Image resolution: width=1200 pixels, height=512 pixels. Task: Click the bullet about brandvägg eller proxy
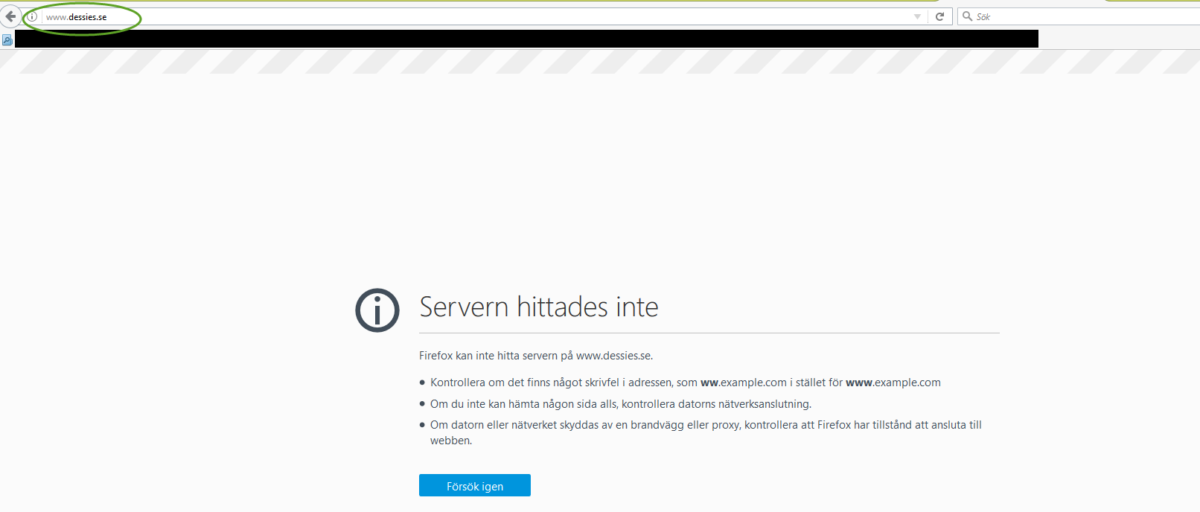pos(706,432)
